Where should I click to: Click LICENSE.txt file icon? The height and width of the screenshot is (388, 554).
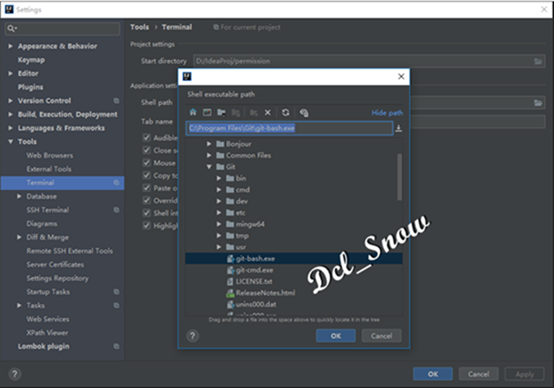[x=230, y=282]
